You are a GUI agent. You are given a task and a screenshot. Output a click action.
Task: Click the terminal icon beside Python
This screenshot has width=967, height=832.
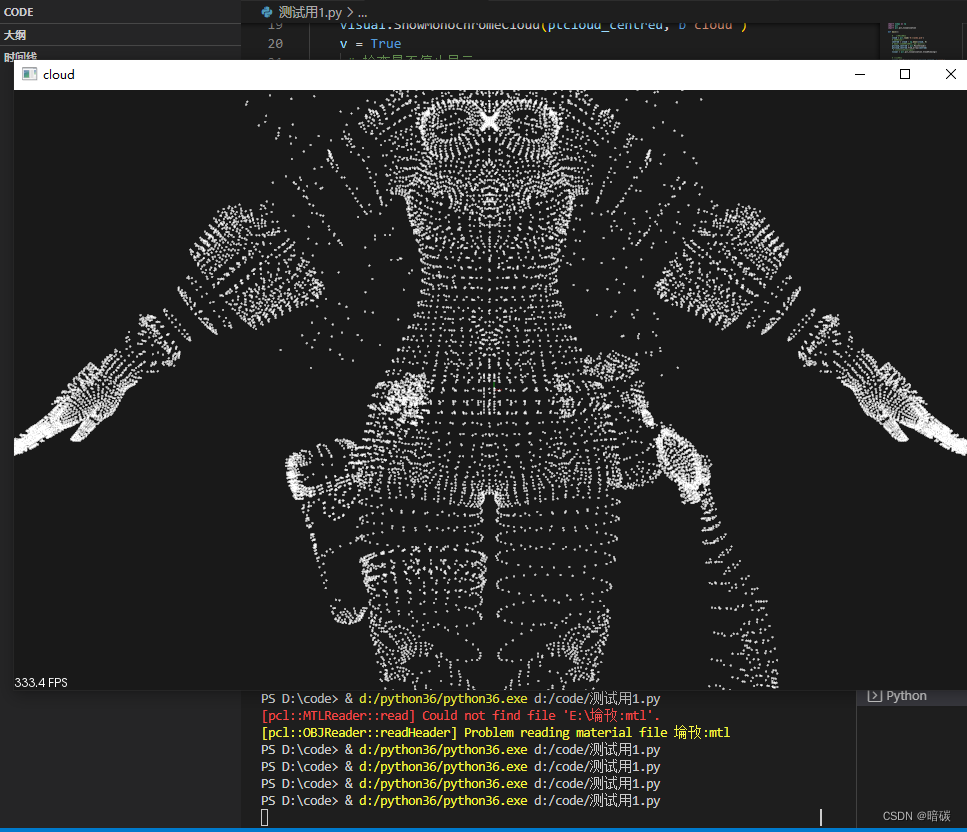tap(874, 696)
